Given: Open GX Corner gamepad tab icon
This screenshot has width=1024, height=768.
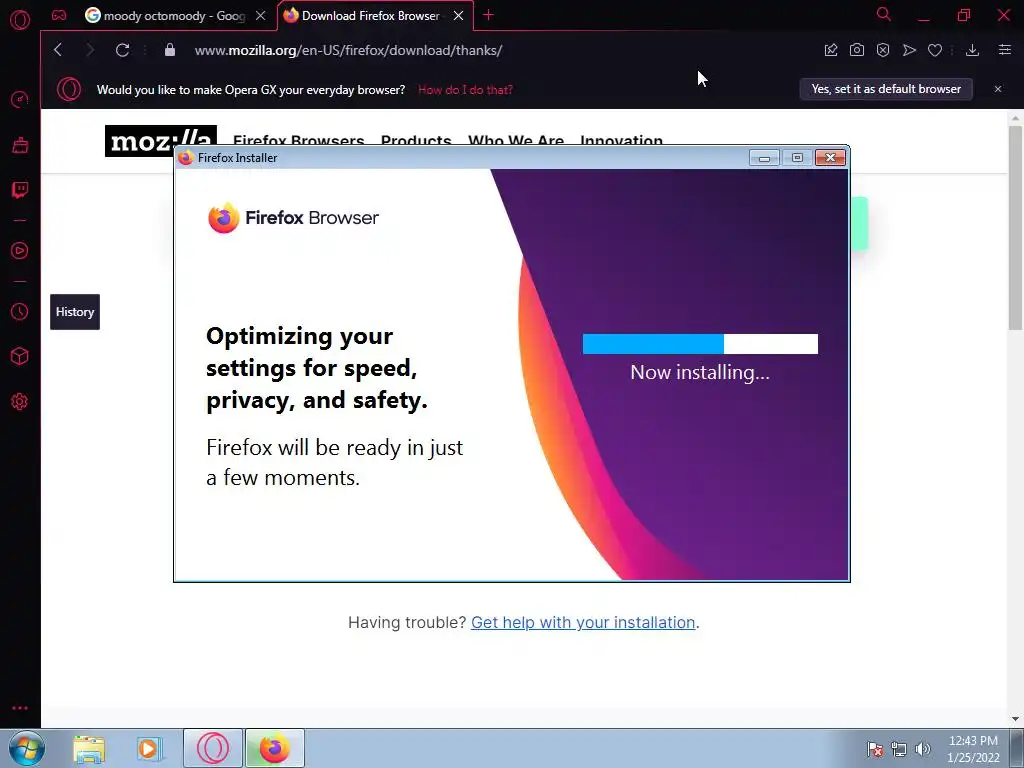Looking at the screenshot, I should click(59, 16).
